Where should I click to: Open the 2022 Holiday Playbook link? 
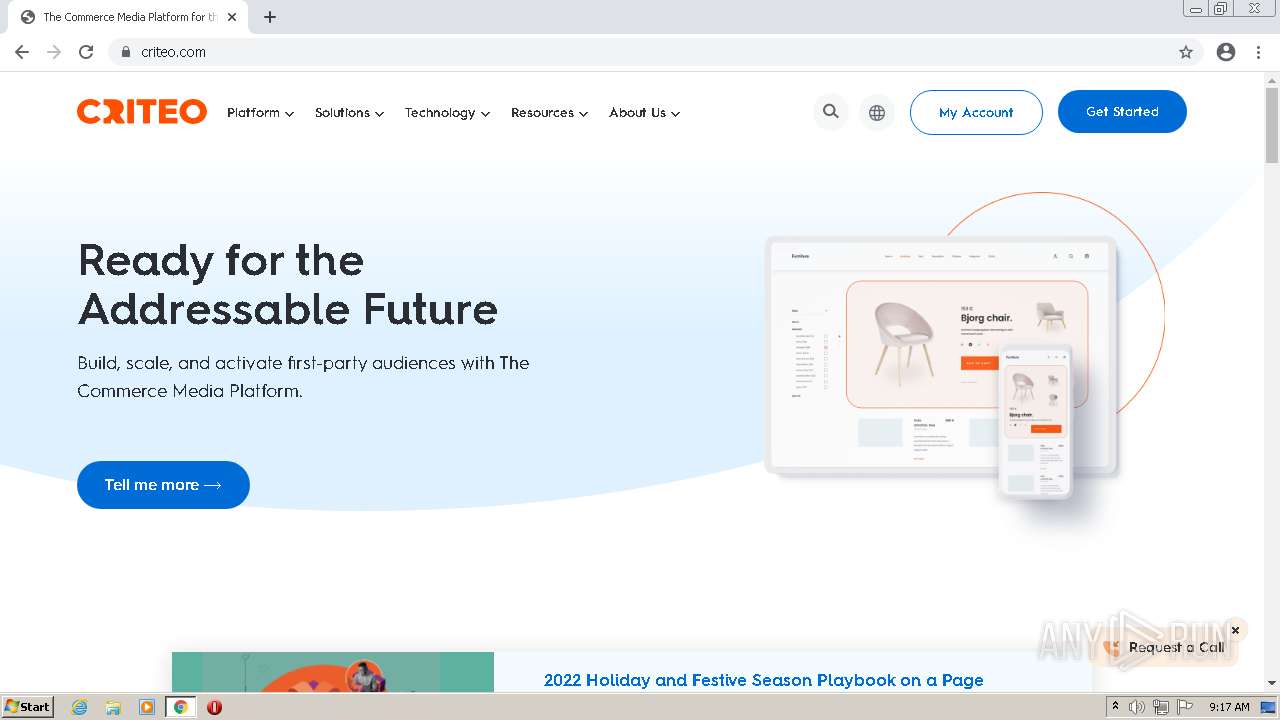(x=764, y=680)
